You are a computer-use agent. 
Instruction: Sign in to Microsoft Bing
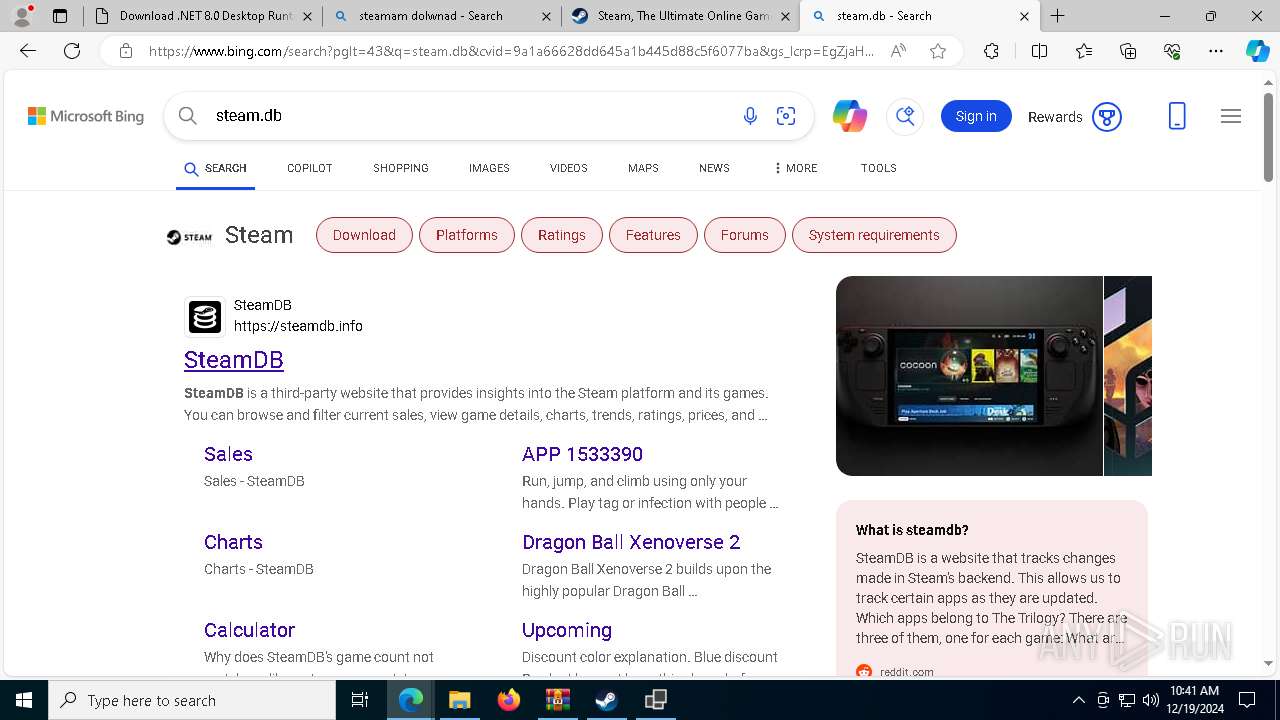click(976, 116)
